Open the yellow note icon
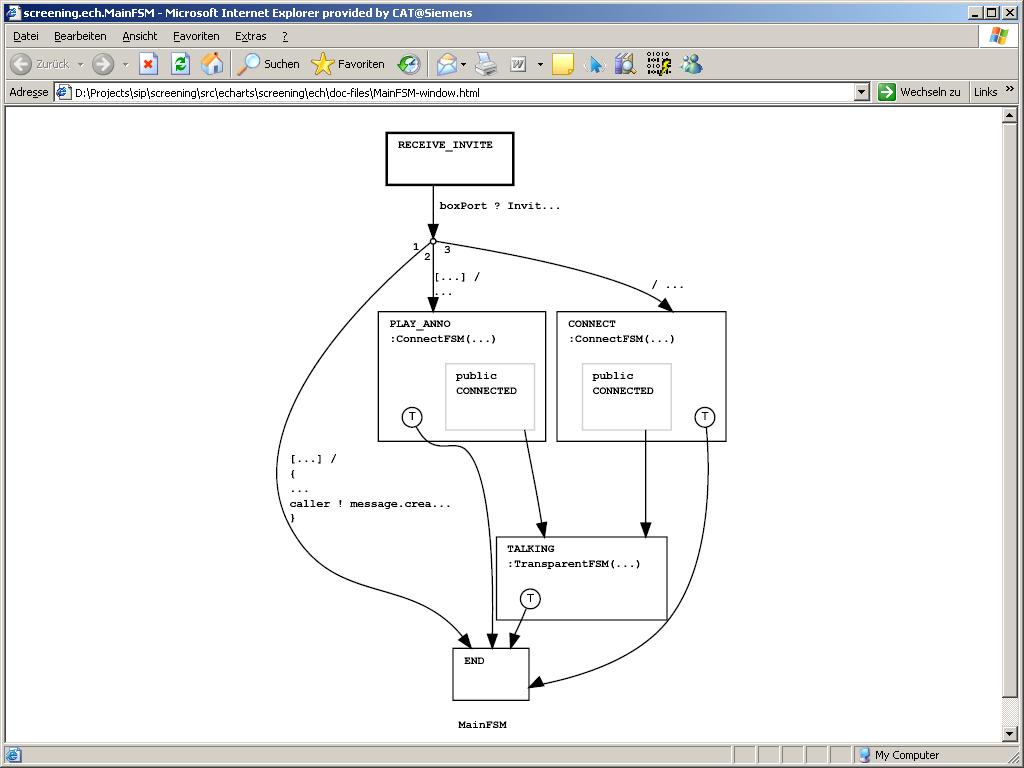 click(x=562, y=64)
